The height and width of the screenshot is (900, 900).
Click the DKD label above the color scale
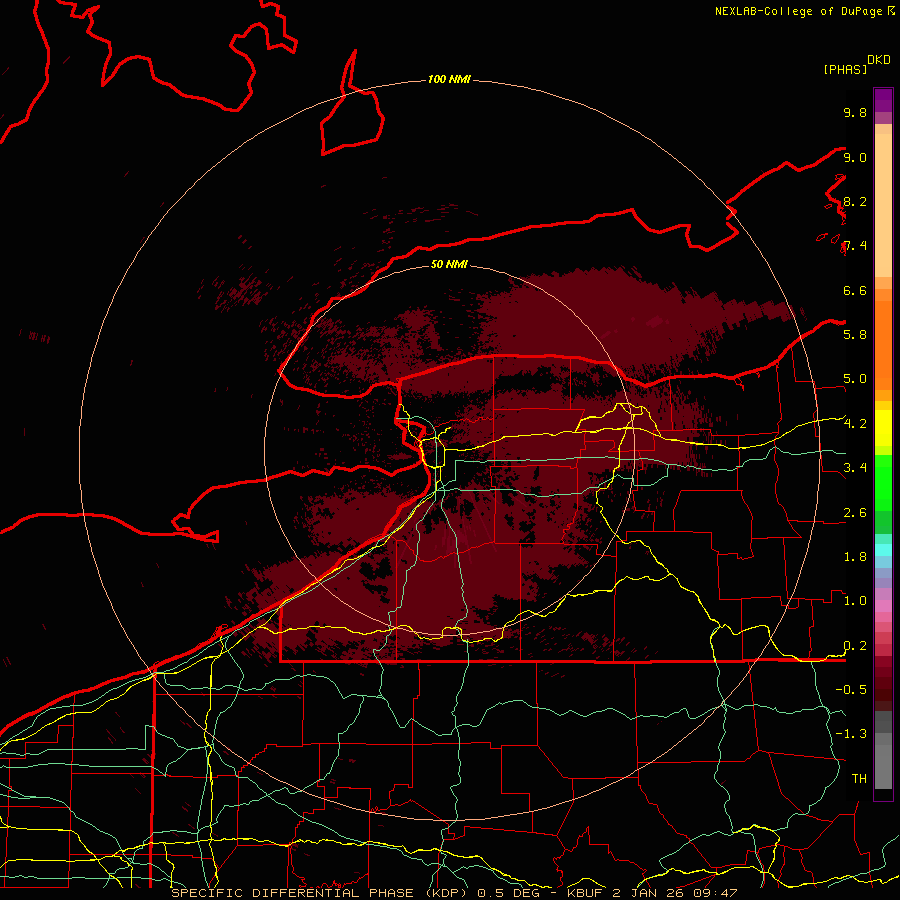(878, 60)
